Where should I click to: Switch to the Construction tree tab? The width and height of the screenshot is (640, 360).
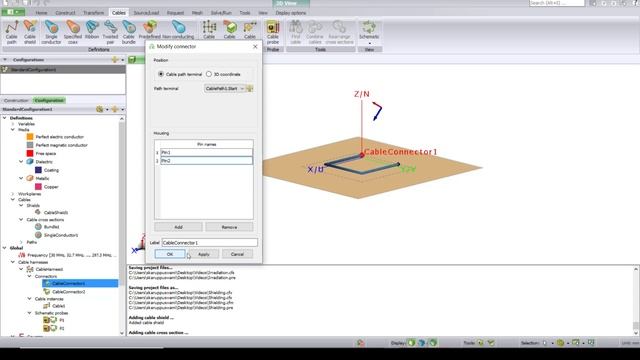point(16,100)
